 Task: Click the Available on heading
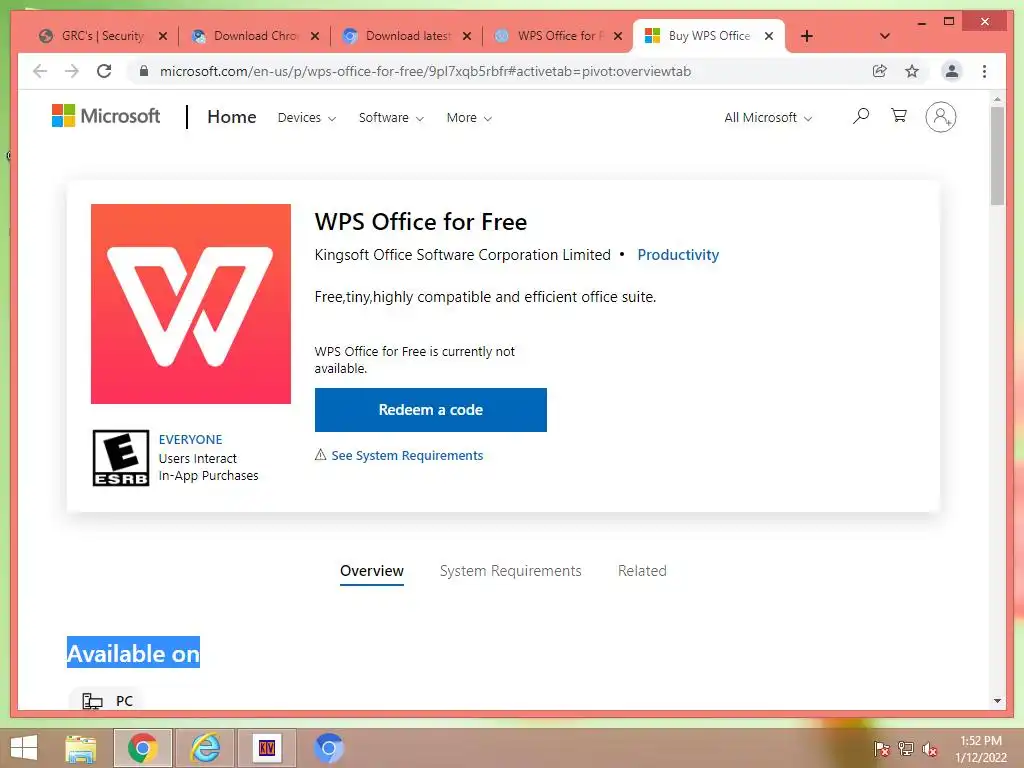tap(133, 653)
